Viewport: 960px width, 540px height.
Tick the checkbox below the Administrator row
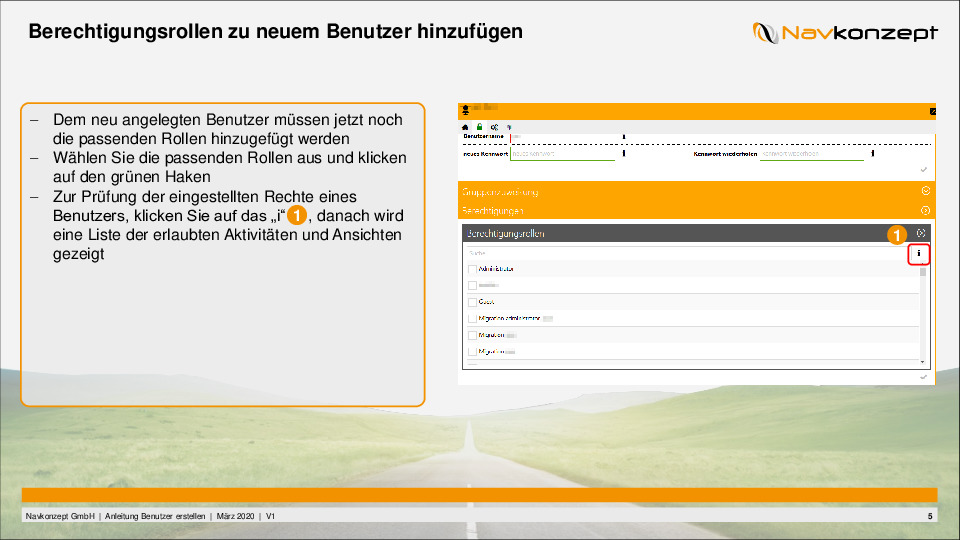pyautogui.click(x=472, y=285)
